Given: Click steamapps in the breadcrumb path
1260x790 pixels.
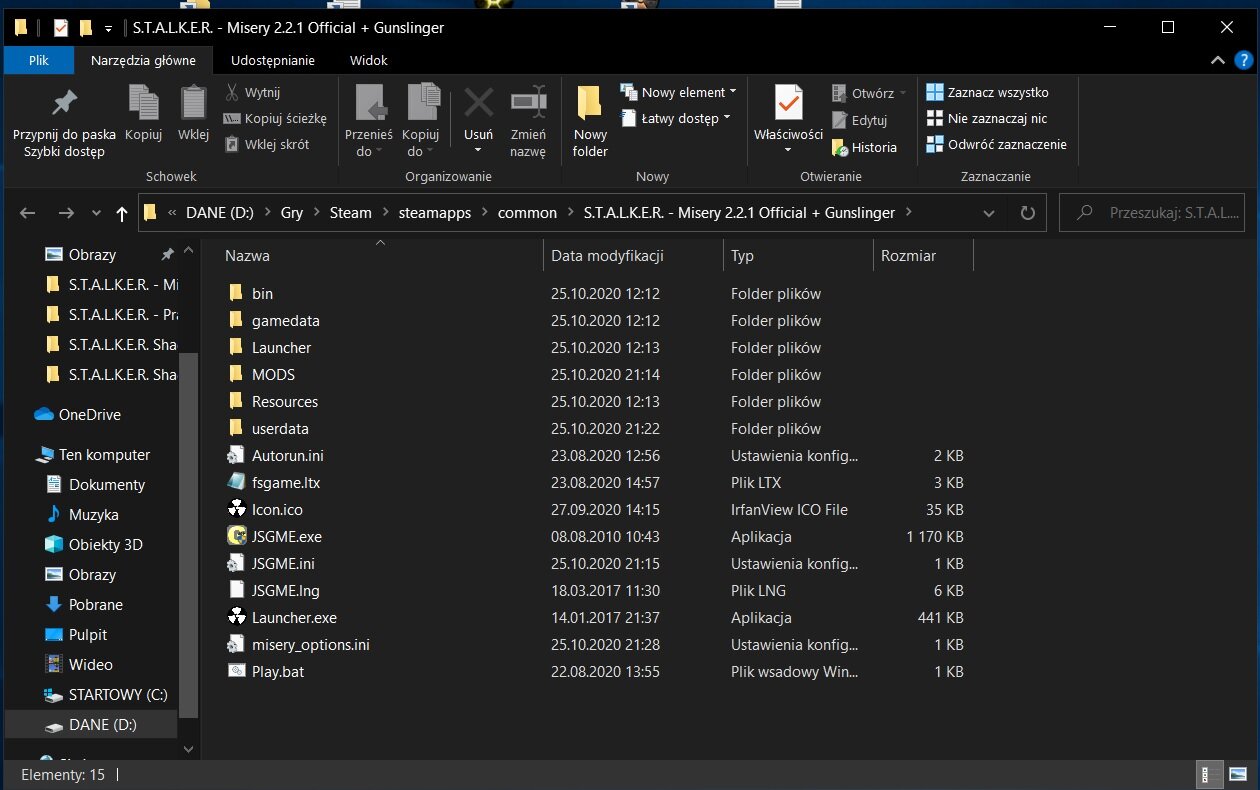Looking at the screenshot, I should click(434, 213).
